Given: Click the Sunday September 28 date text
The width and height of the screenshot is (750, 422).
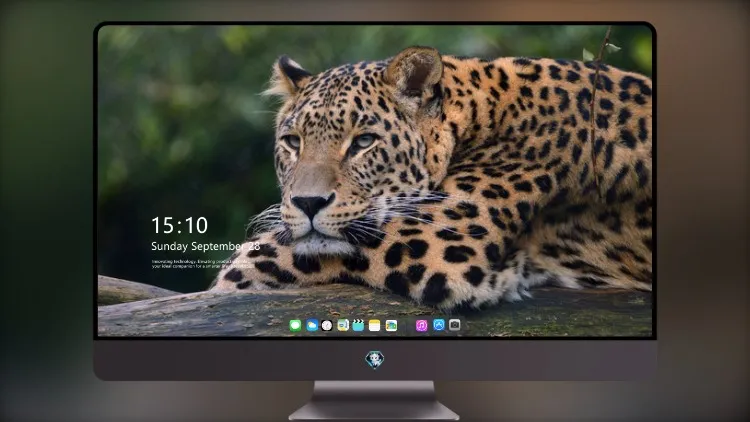Looking at the screenshot, I should point(206,246).
